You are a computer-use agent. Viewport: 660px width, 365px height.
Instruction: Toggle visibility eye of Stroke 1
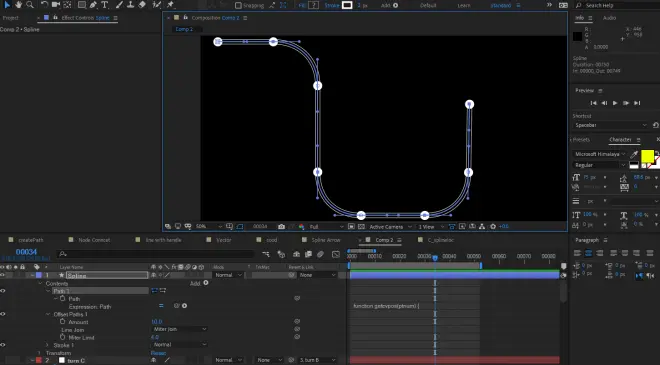3,345
